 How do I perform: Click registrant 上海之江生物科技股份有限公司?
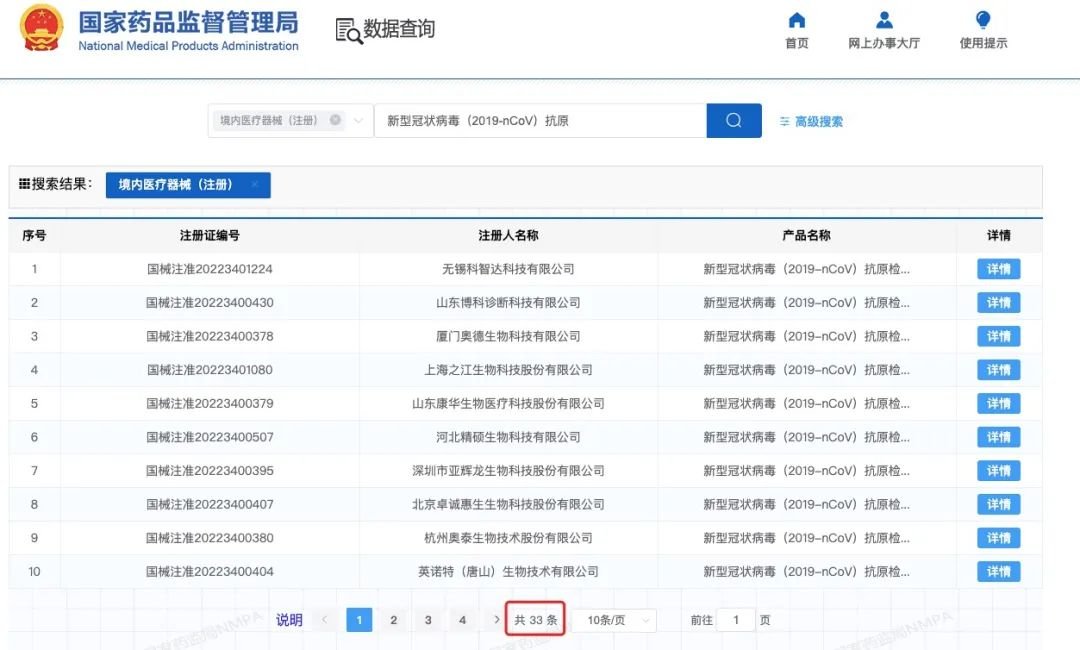pyautogui.click(x=508, y=370)
